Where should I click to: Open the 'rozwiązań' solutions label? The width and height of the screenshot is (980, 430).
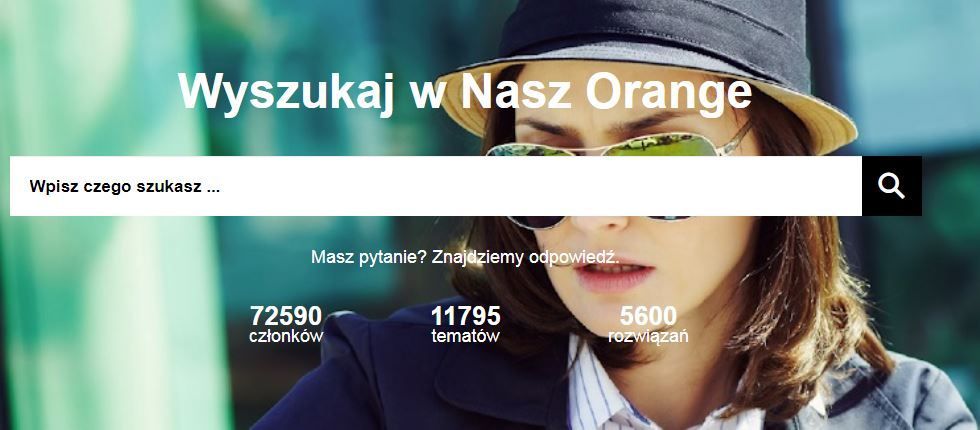pos(648,336)
